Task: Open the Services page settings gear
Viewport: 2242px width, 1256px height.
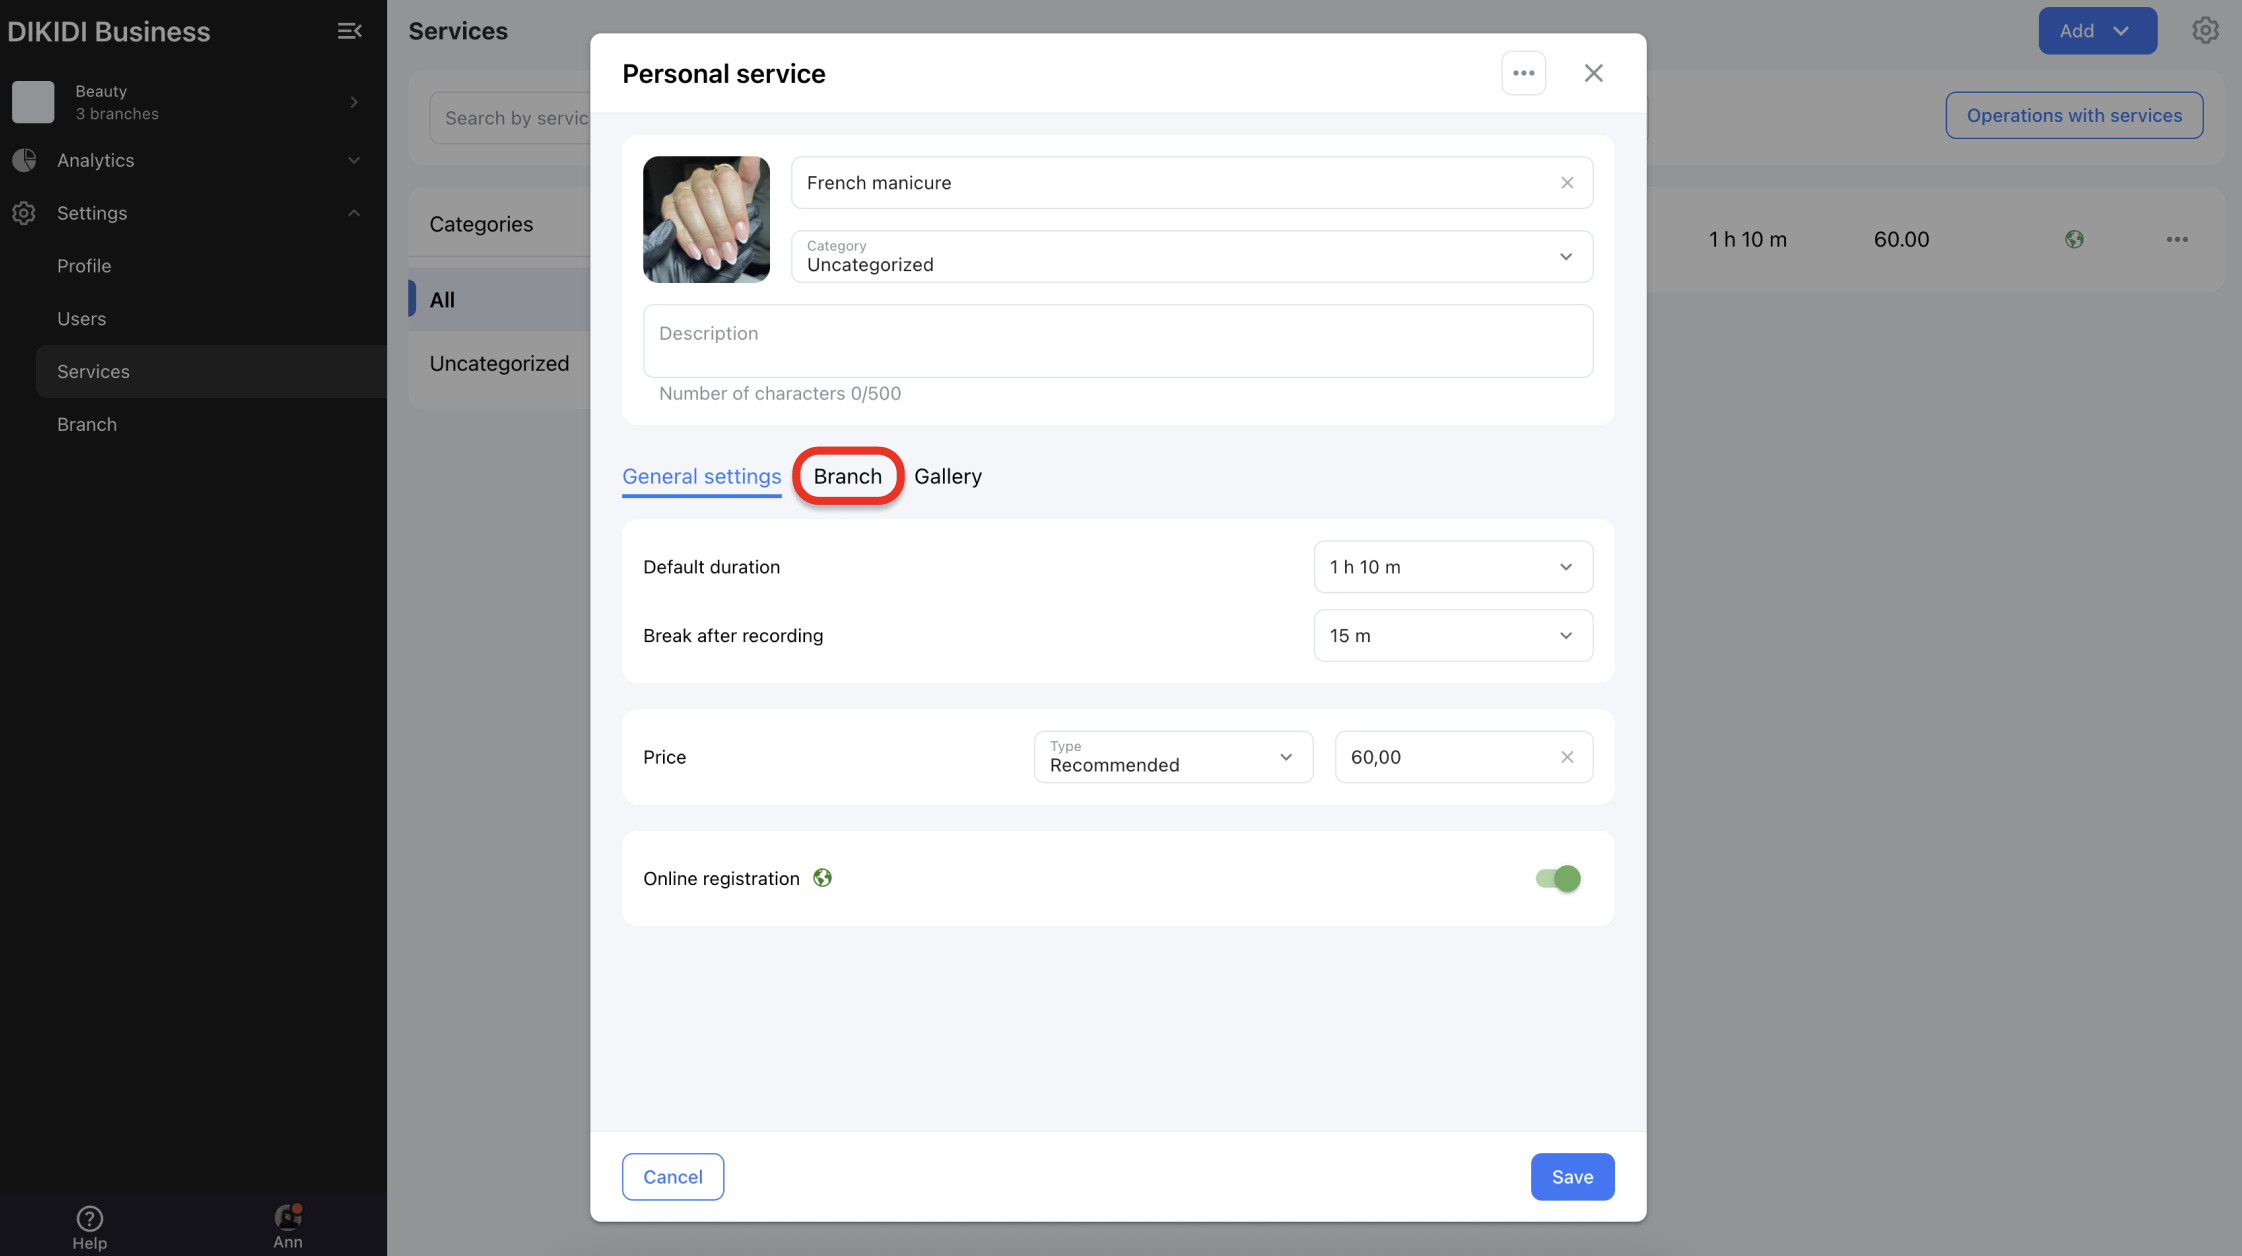Action: 2205,31
